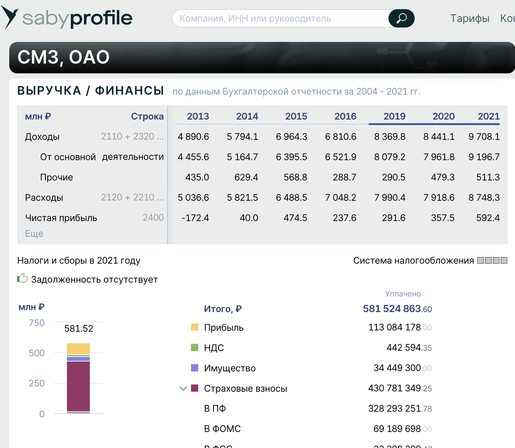Select the yellow Прибыль legend swatch

(194, 327)
